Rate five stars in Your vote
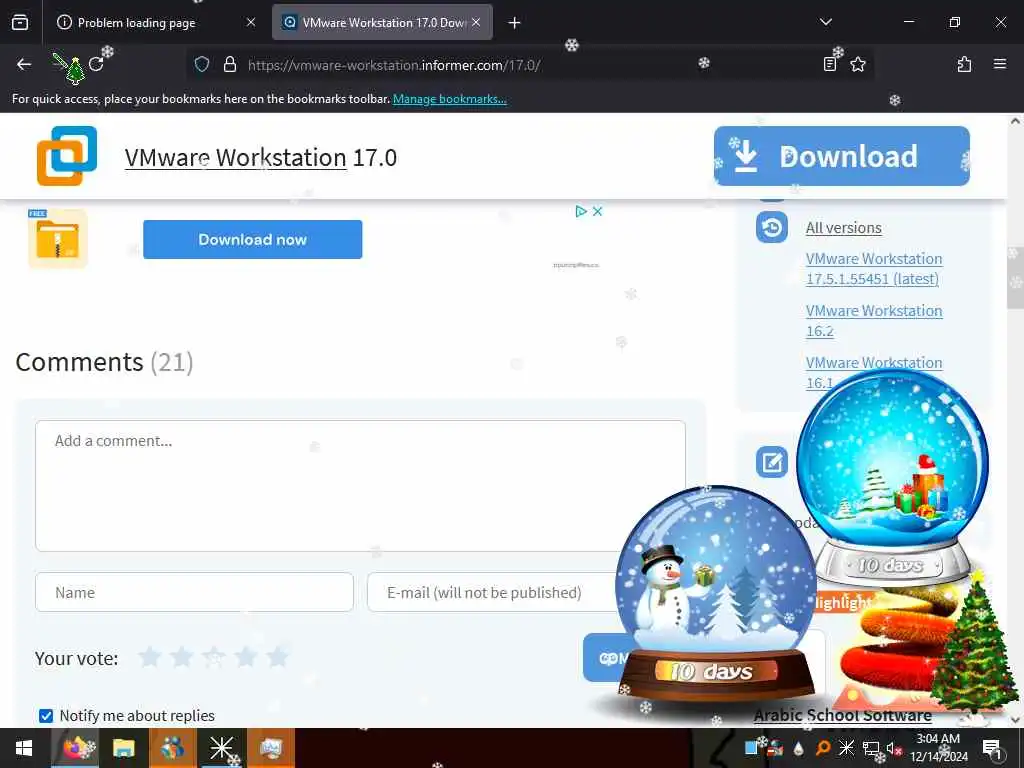 tap(278, 657)
